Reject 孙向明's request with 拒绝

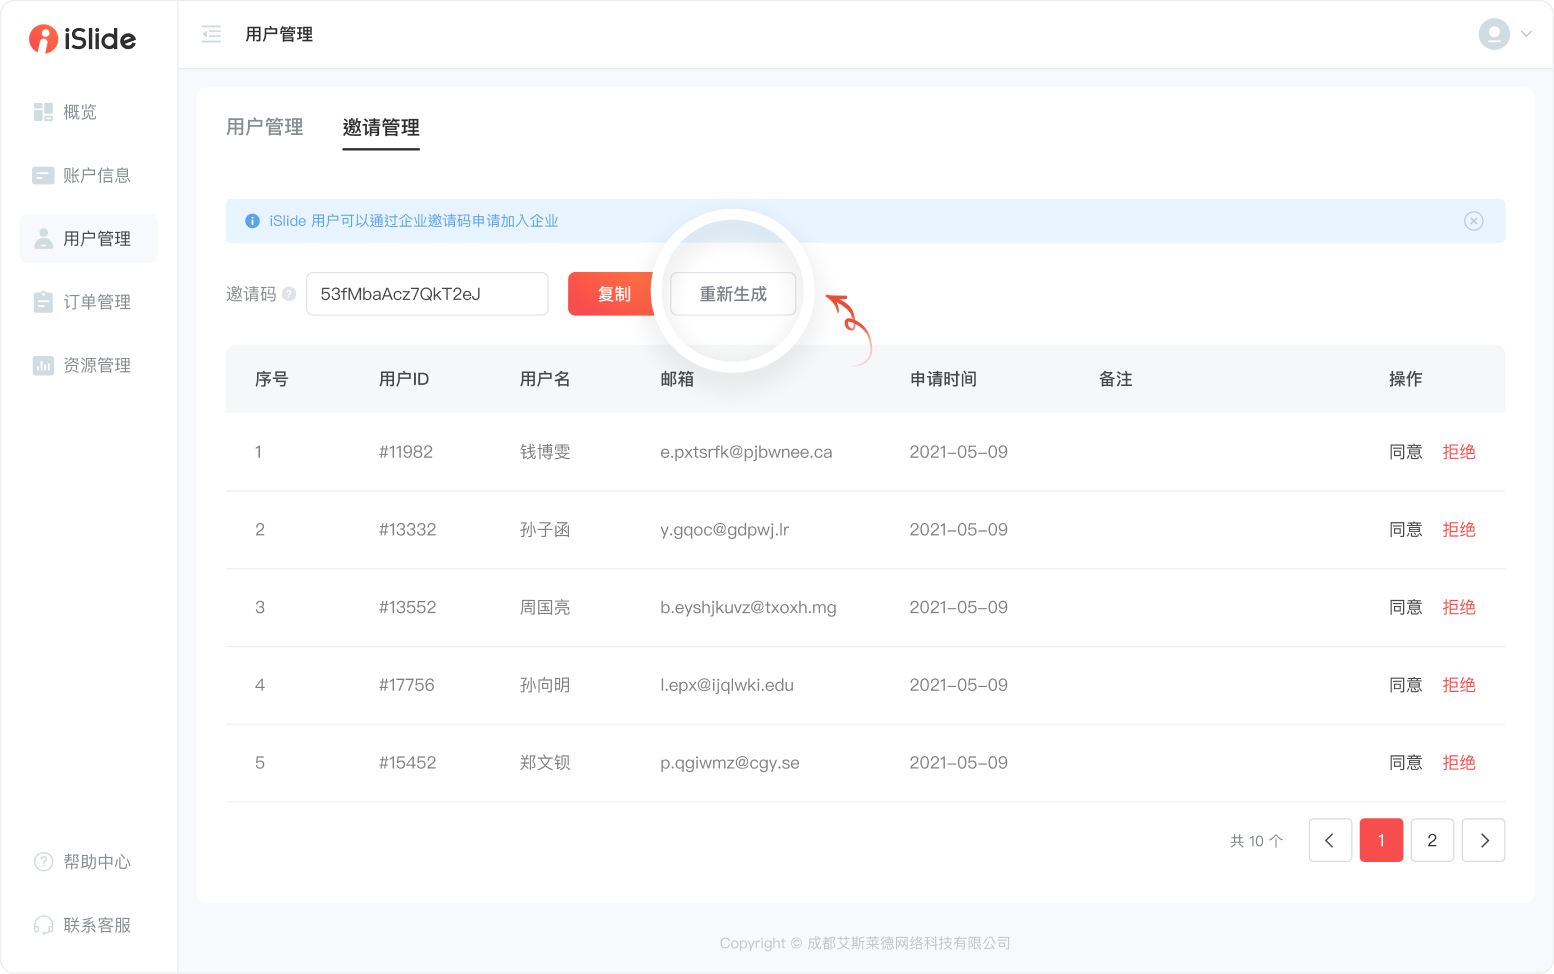[1459, 685]
